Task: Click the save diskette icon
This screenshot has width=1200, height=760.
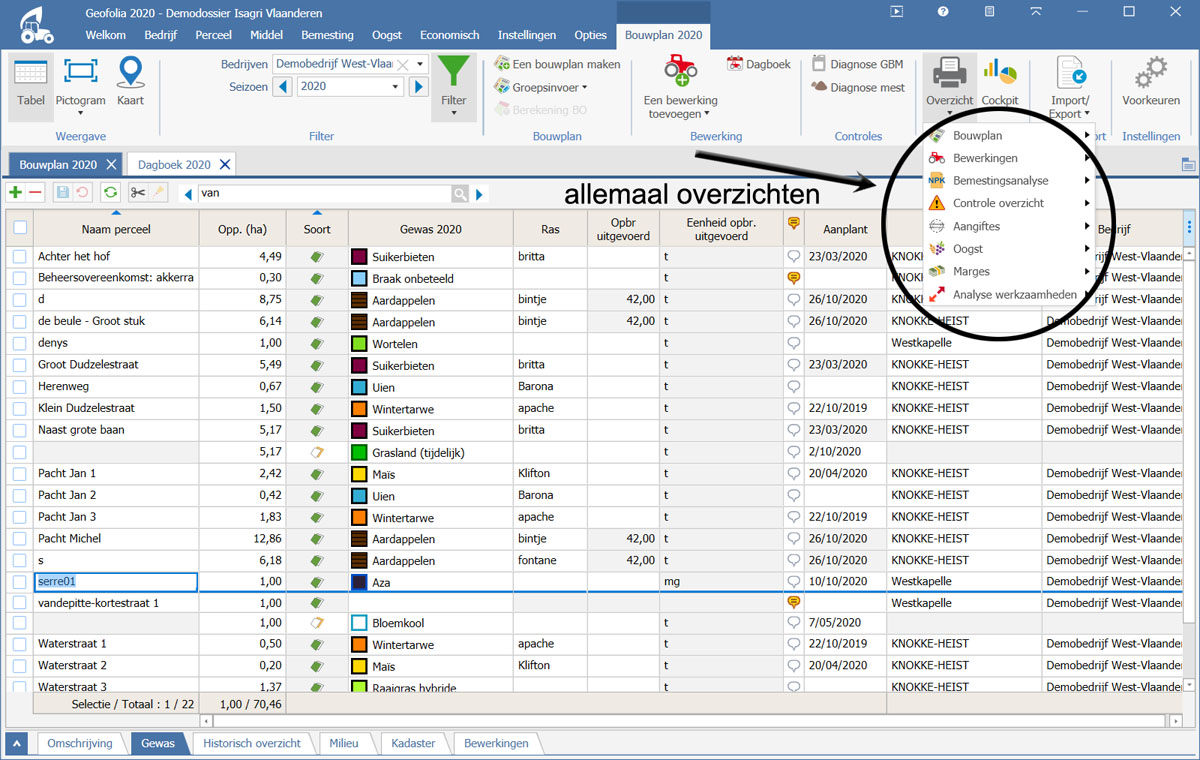Action: 62,192
